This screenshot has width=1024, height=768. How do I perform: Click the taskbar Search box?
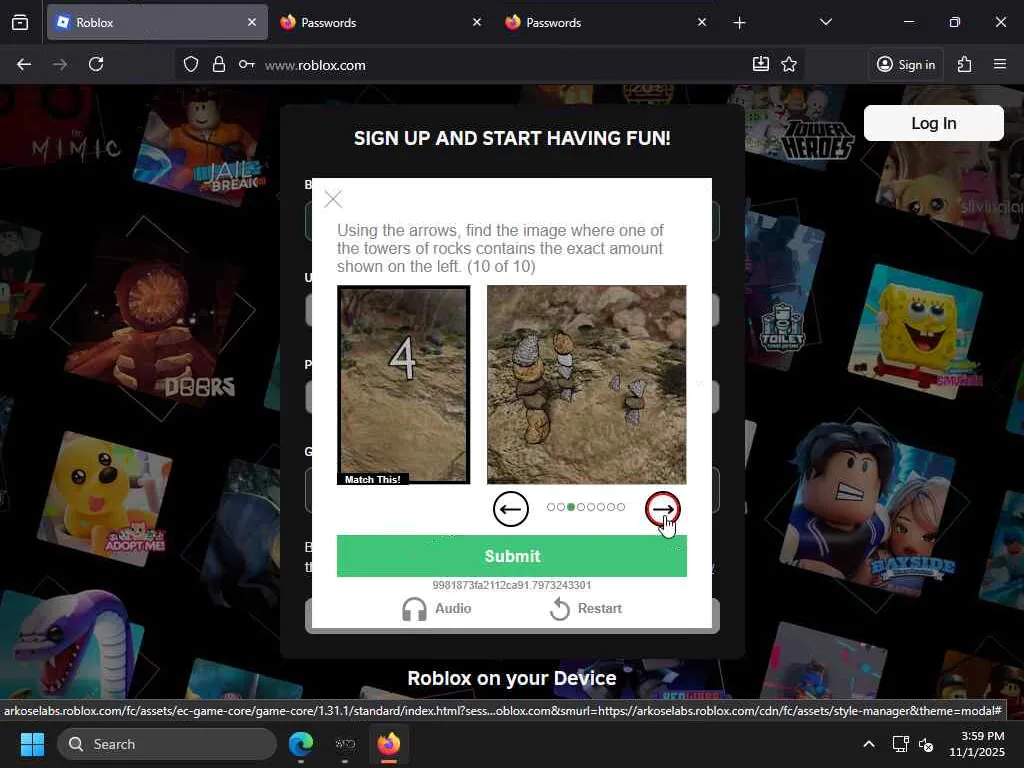coord(167,744)
